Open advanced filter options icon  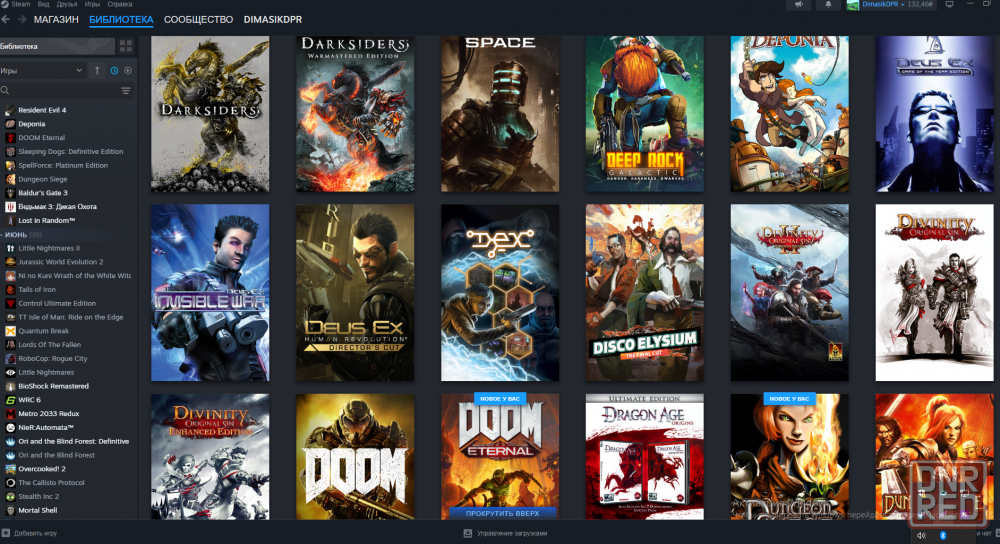pyautogui.click(x=126, y=91)
